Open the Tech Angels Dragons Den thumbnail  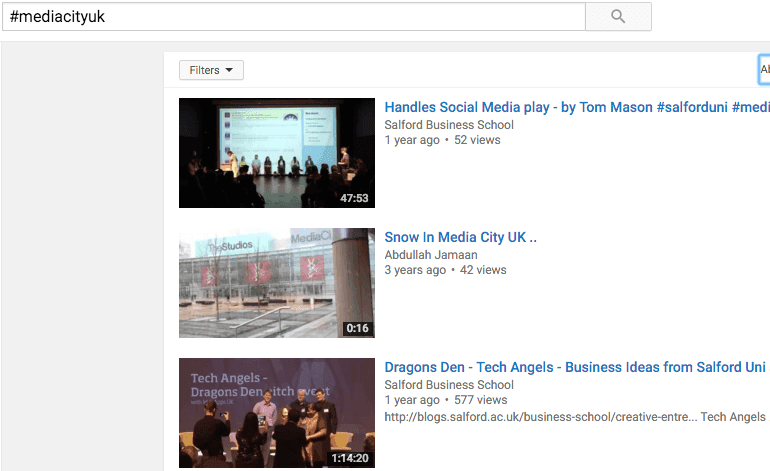click(x=276, y=413)
